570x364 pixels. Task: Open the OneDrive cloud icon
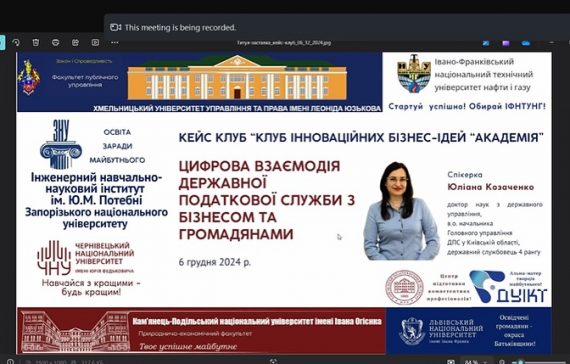coord(526,43)
